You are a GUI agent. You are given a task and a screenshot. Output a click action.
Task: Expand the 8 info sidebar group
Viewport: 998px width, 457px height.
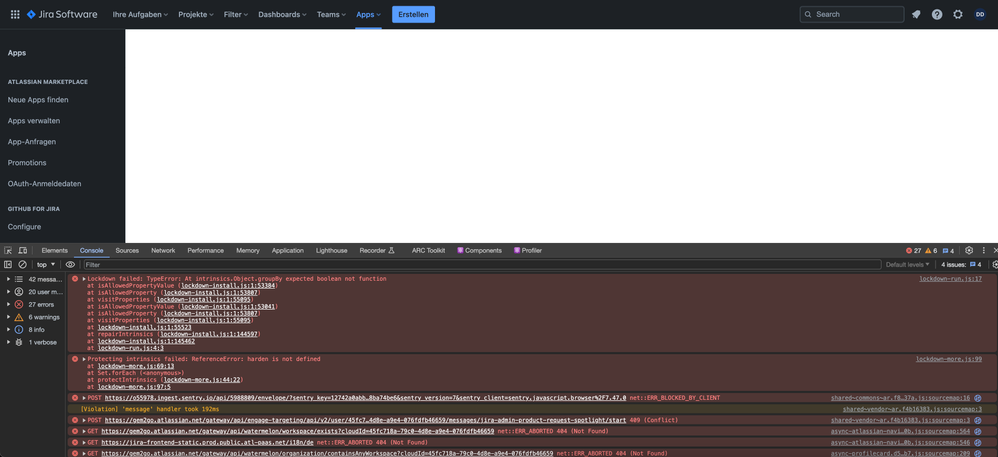click(8, 330)
